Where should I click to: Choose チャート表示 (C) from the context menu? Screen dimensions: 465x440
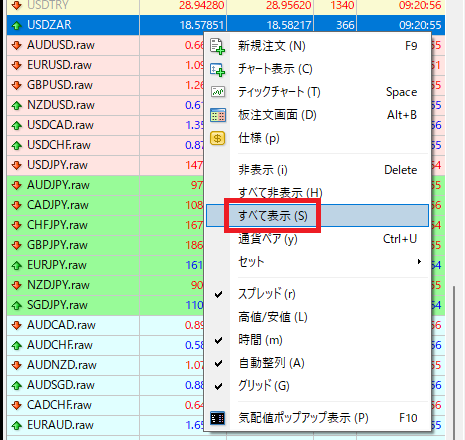(317, 69)
